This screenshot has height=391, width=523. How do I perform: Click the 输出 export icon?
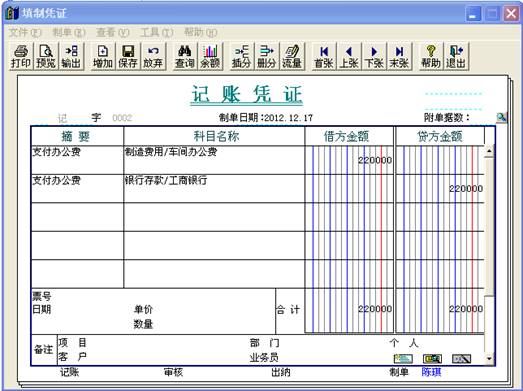pyautogui.click(x=71, y=56)
